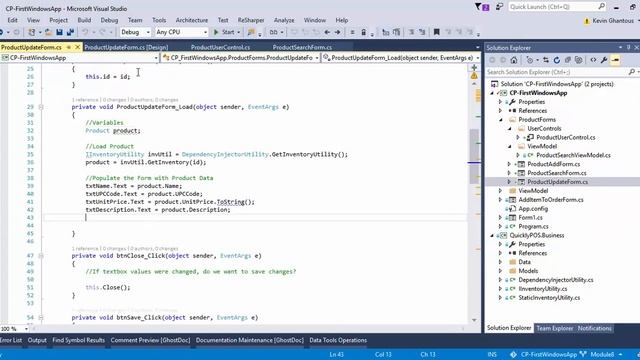The image size is (640, 360).
Task: Click '1 reference' CodeLens above btnClose_Click
Action: point(85,249)
